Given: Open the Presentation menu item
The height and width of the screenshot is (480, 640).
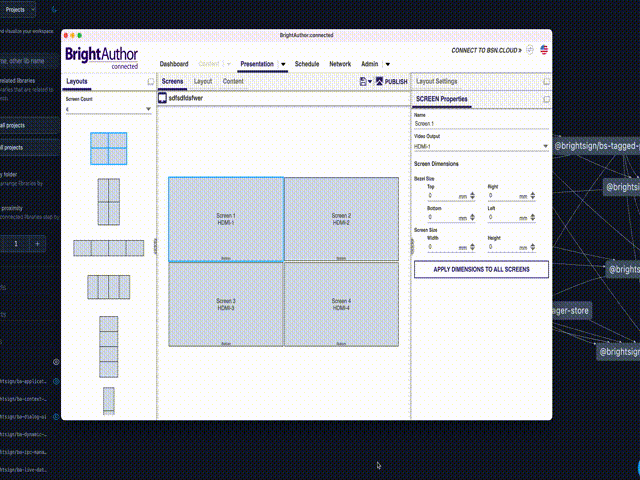Looking at the screenshot, I should click(257, 64).
